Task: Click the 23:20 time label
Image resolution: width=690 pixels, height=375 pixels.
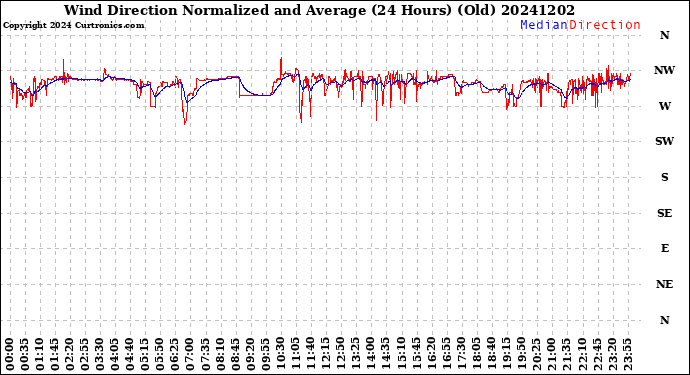Action: click(612, 355)
